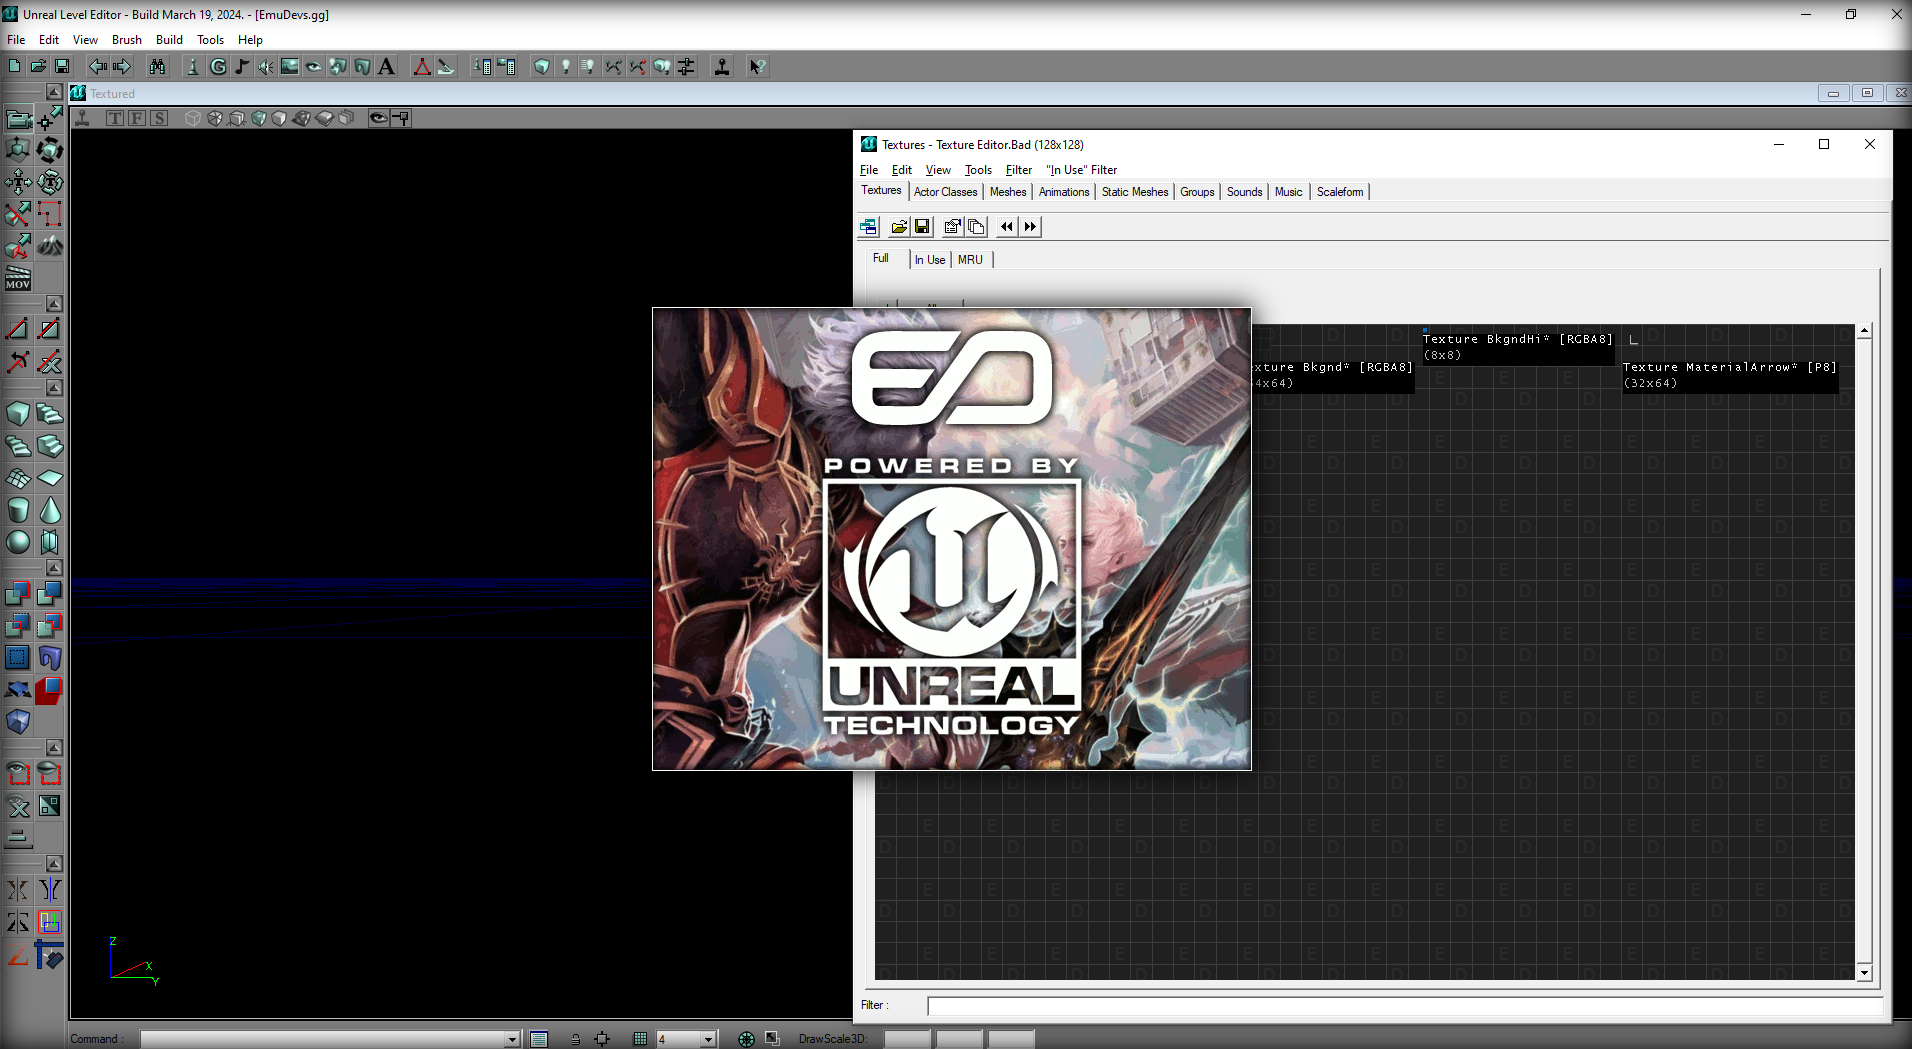
Task: Select the cube brush builder
Action: pyautogui.click(x=18, y=413)
